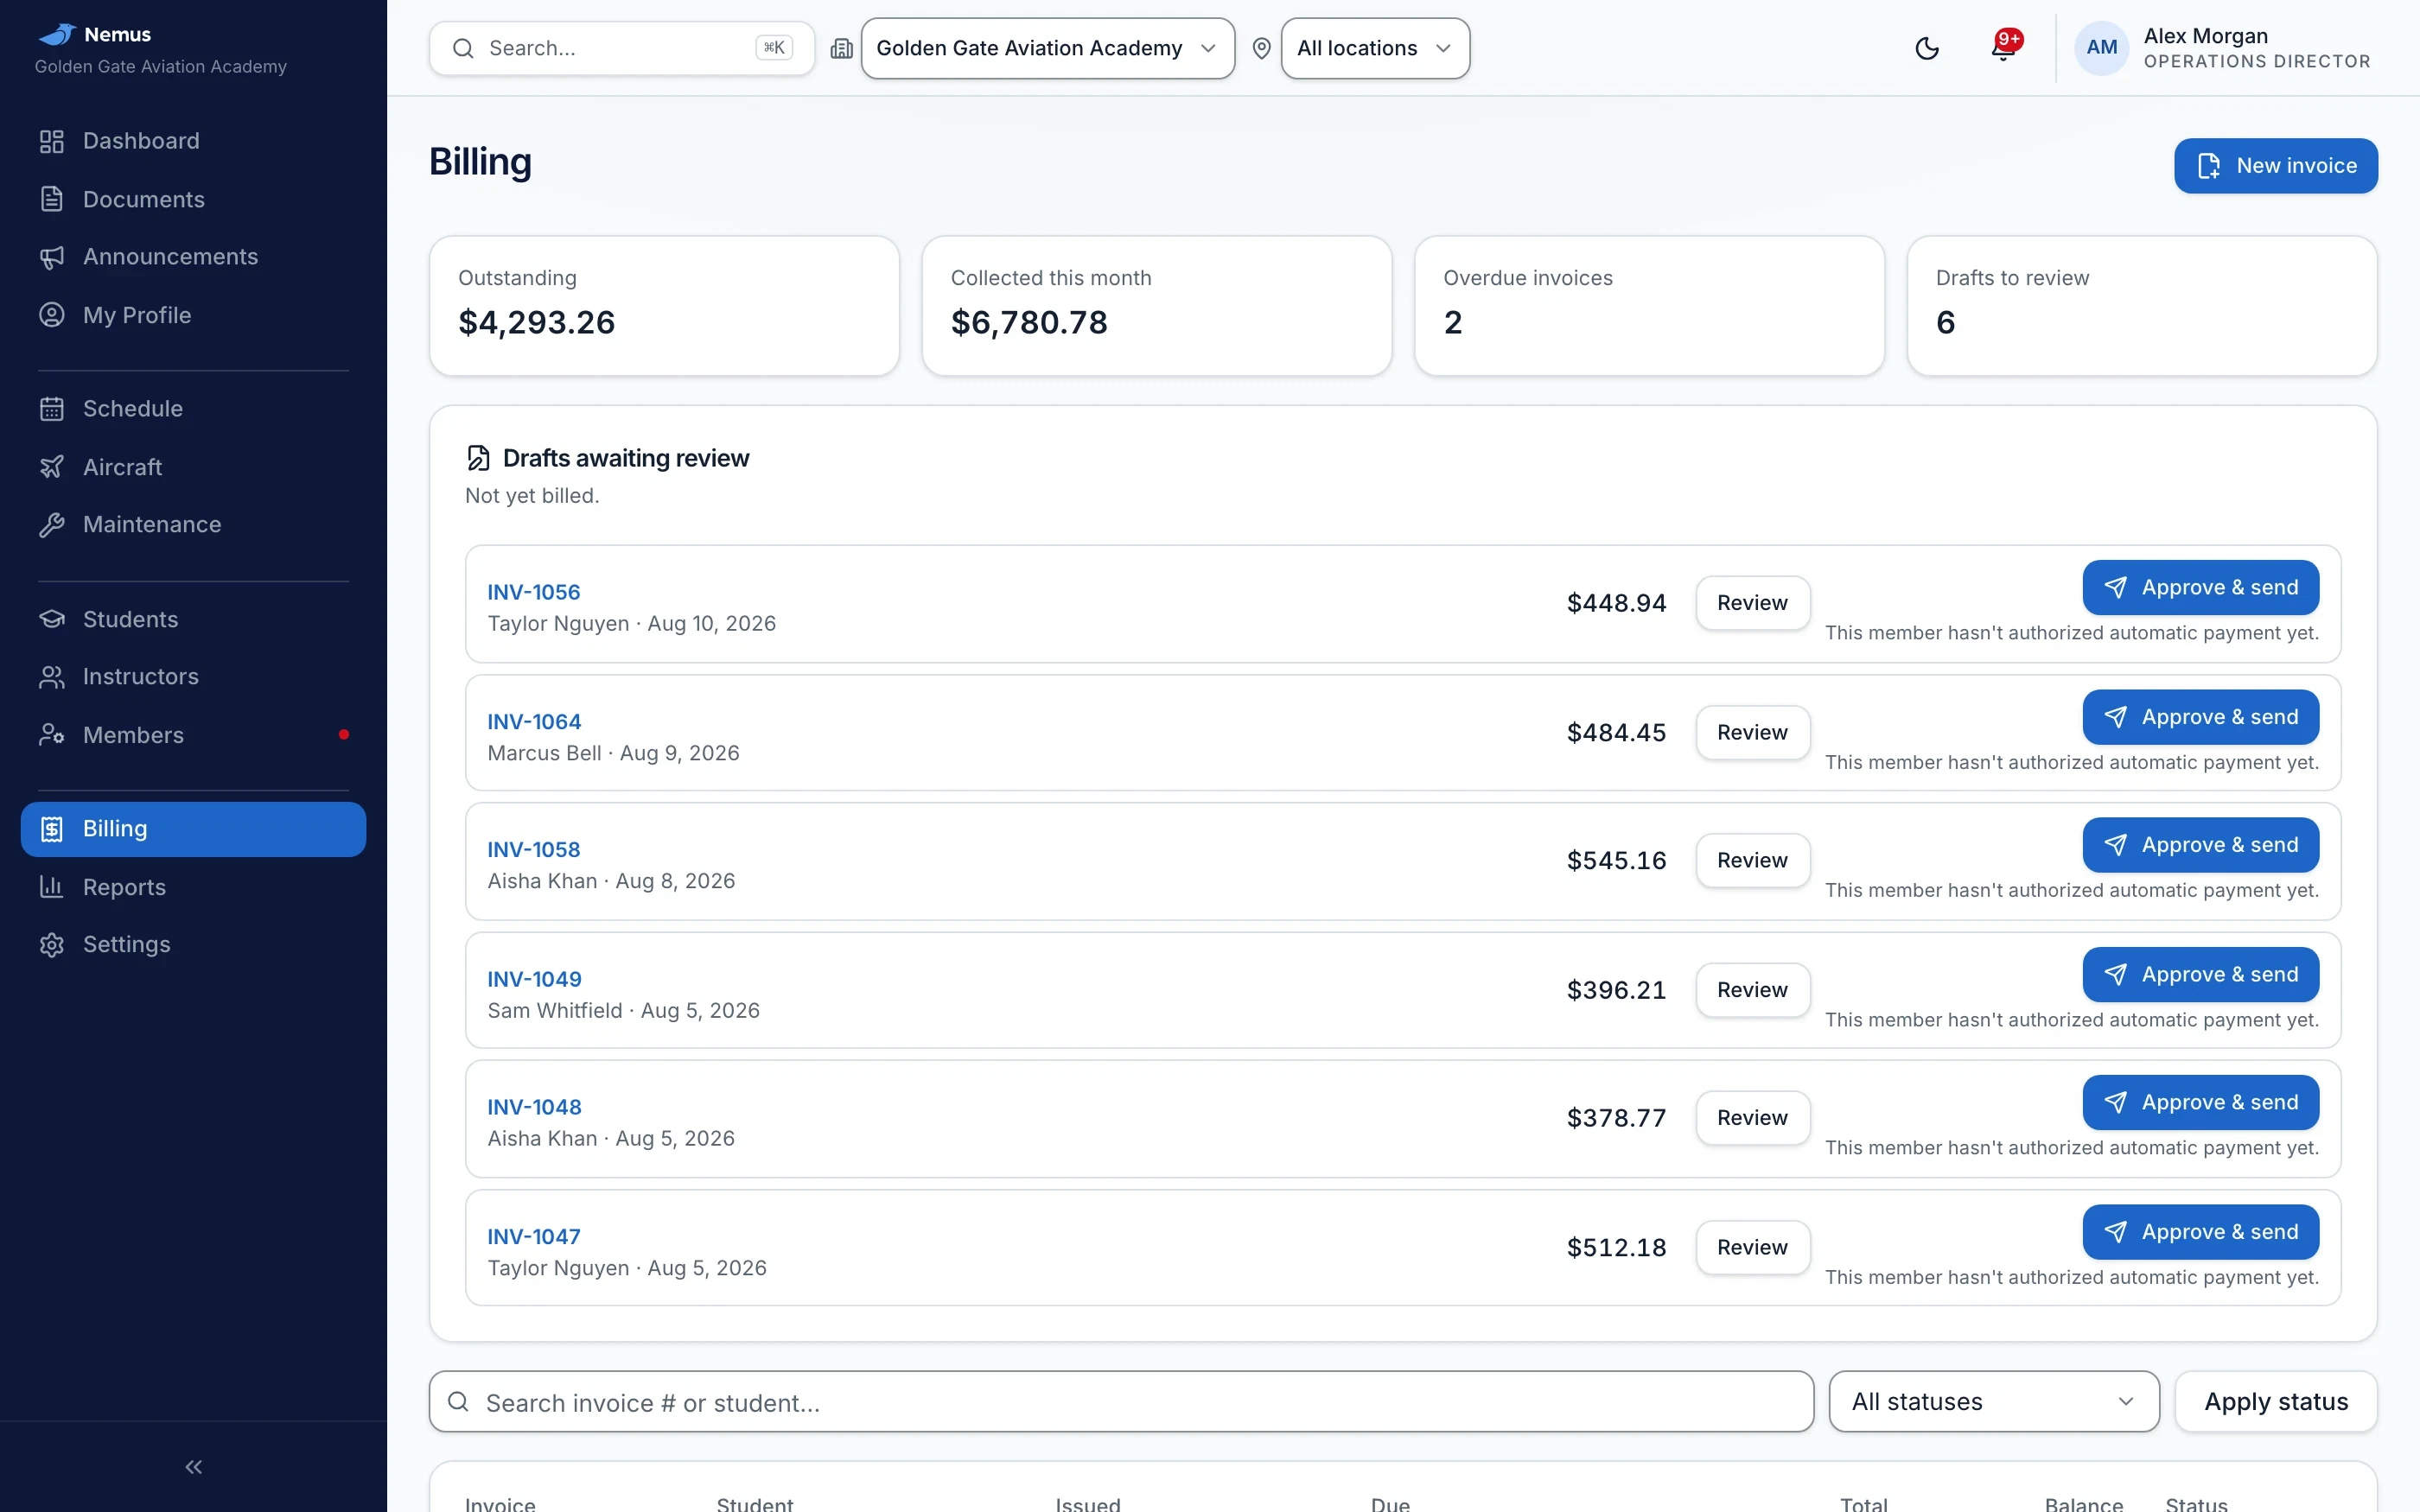Open Members menu item
Image resolution: width=2420 pixels, height=1512 pixels.
[x=193, y=735]
